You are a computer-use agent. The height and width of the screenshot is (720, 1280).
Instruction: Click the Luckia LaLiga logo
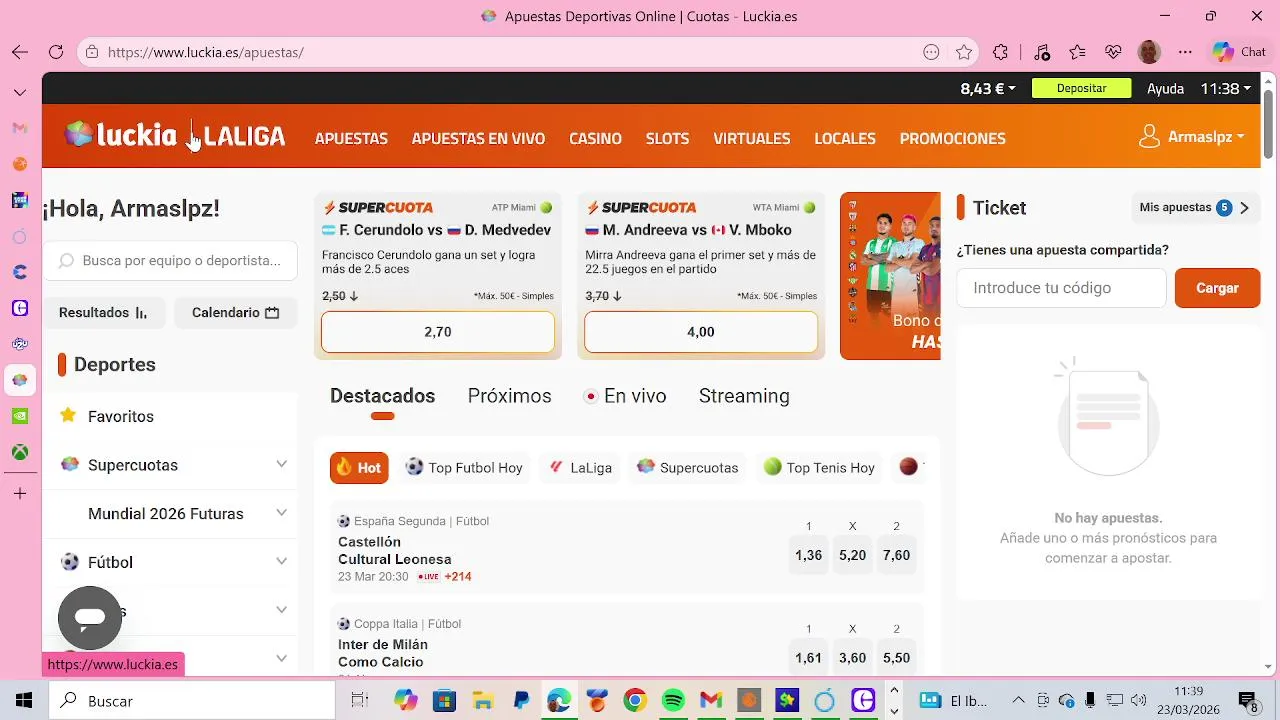pyautogui.click(x=175, y=136)
